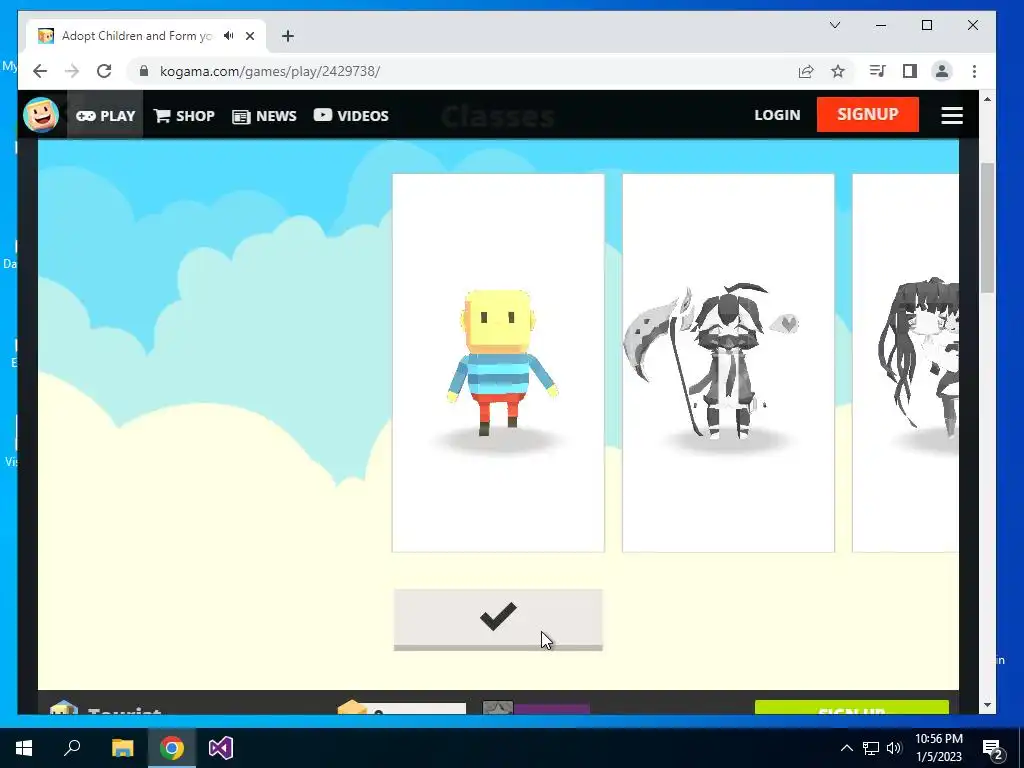Bookmark this page with the star
This screenshot has height=768, width=1024.
[x=838, y=71]
